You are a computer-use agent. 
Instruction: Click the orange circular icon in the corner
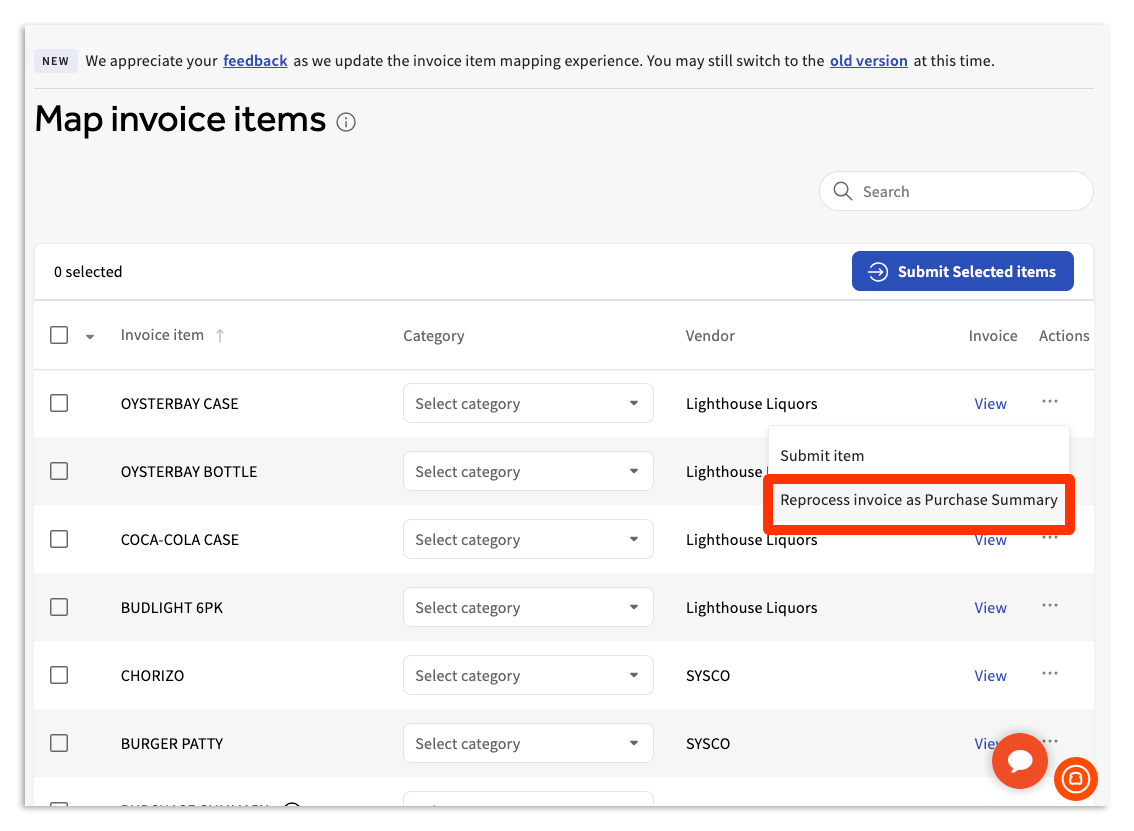tap(1076, 779)
